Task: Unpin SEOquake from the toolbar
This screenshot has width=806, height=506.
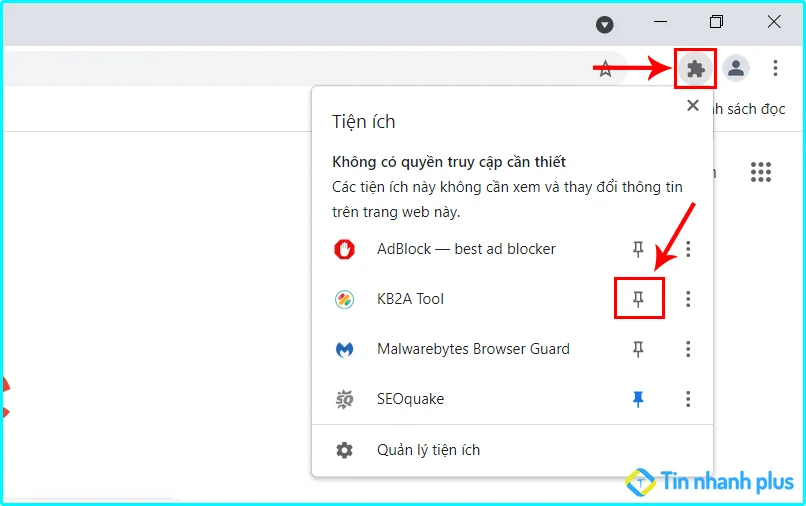Action: tap(638, 399)
